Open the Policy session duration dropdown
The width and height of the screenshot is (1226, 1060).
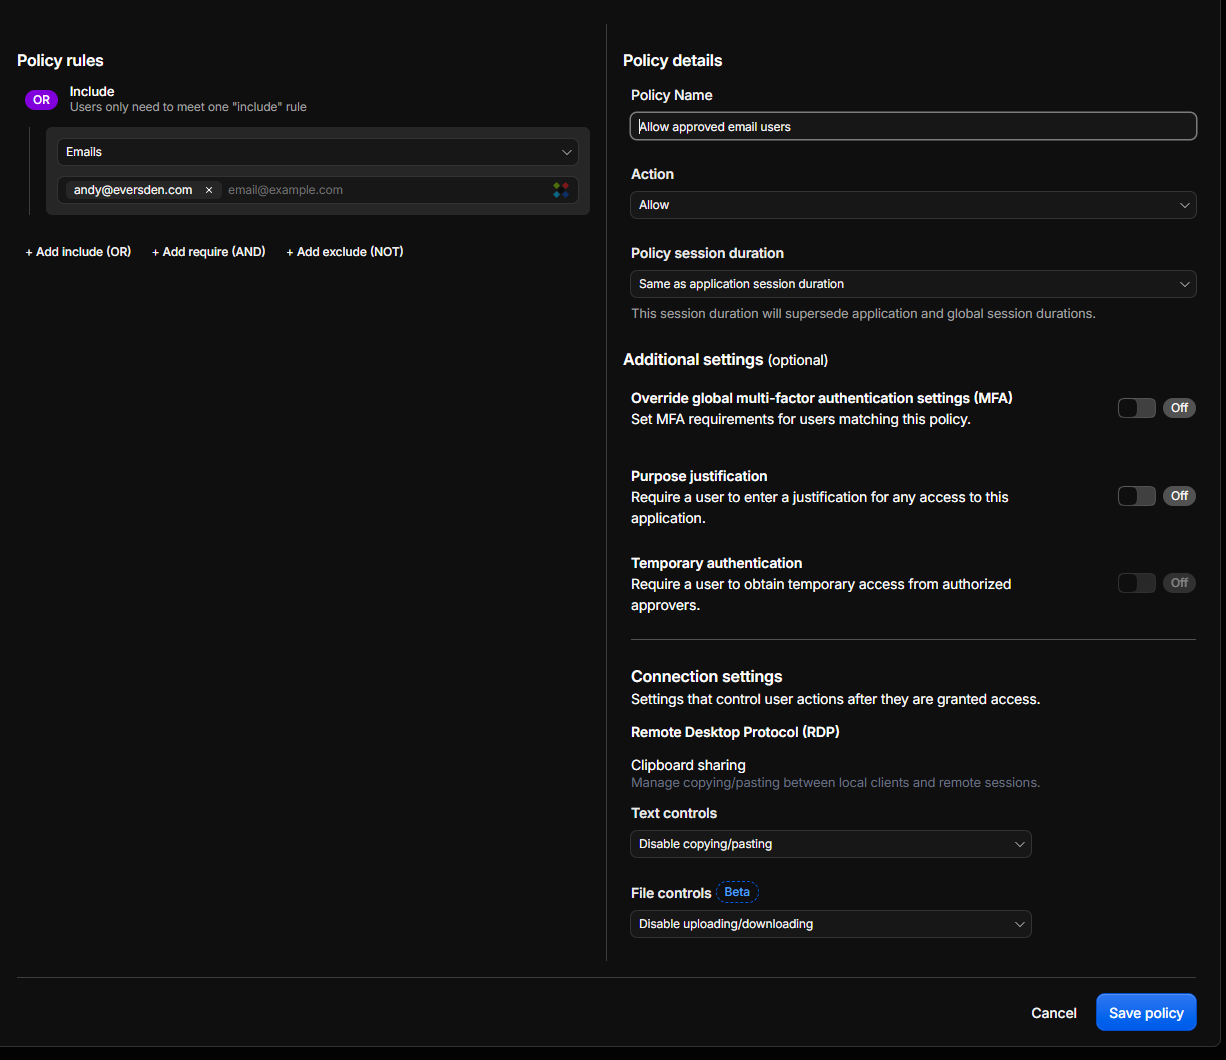click(x=913, y=284)
